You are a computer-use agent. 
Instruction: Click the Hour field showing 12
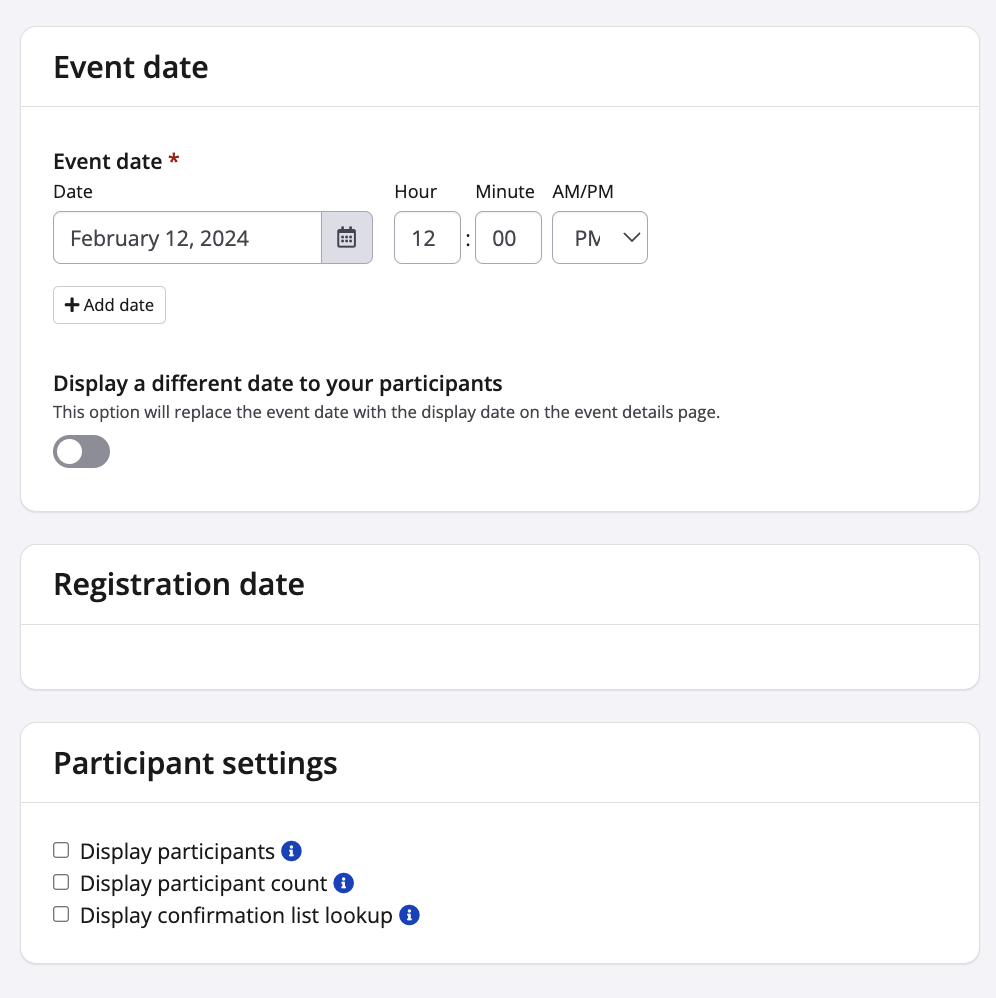427,238
